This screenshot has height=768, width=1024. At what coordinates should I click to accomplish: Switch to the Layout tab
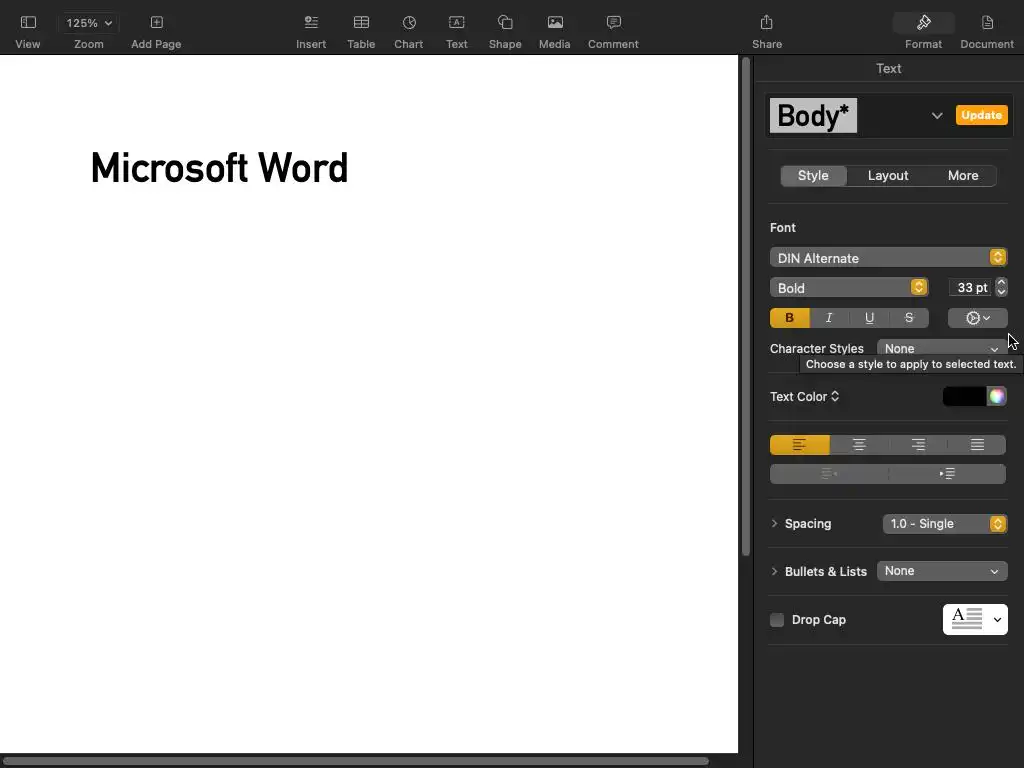(888, 176)
